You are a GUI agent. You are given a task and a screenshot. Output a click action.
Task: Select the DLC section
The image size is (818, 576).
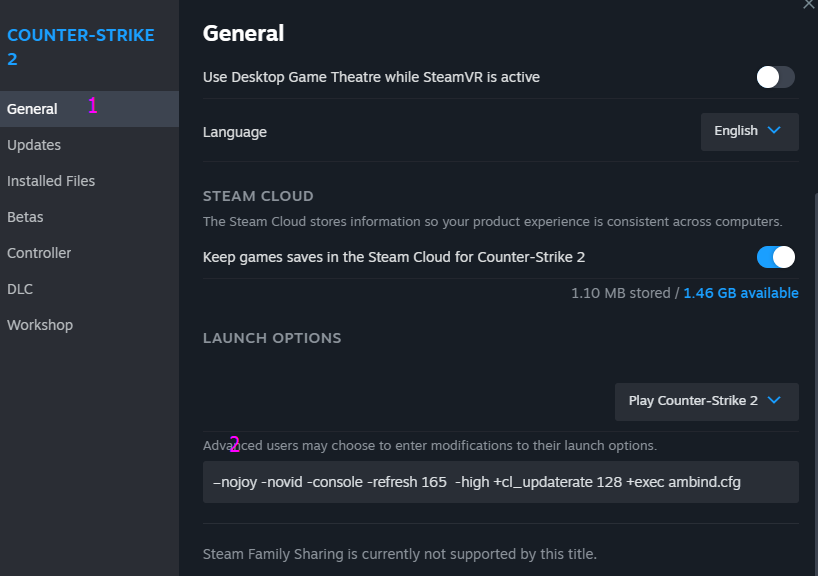click(x=20, y=289)
